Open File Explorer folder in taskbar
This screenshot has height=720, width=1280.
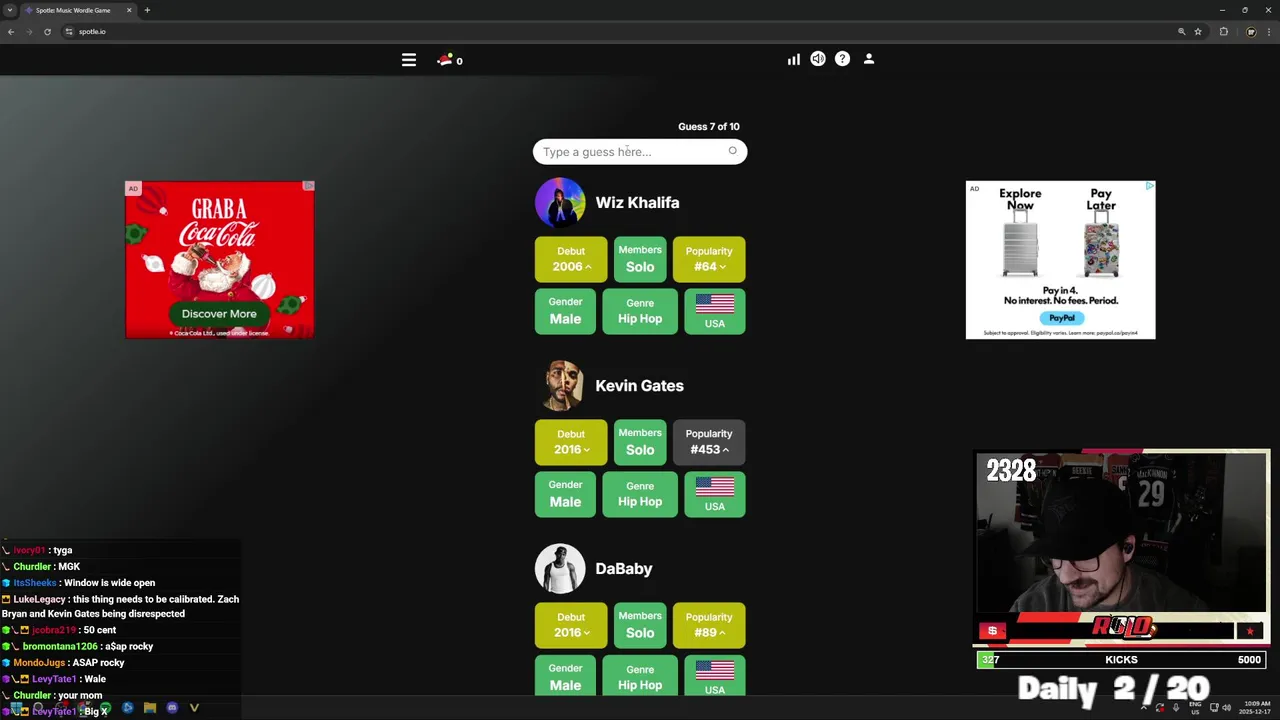150,708
